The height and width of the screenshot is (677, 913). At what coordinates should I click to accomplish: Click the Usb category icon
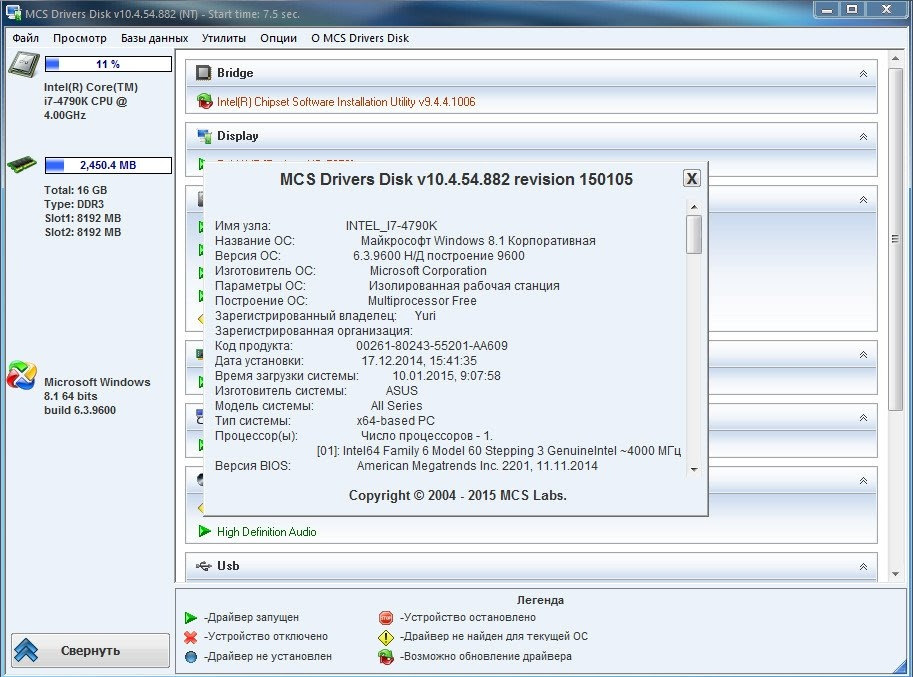tap(203, 566)
